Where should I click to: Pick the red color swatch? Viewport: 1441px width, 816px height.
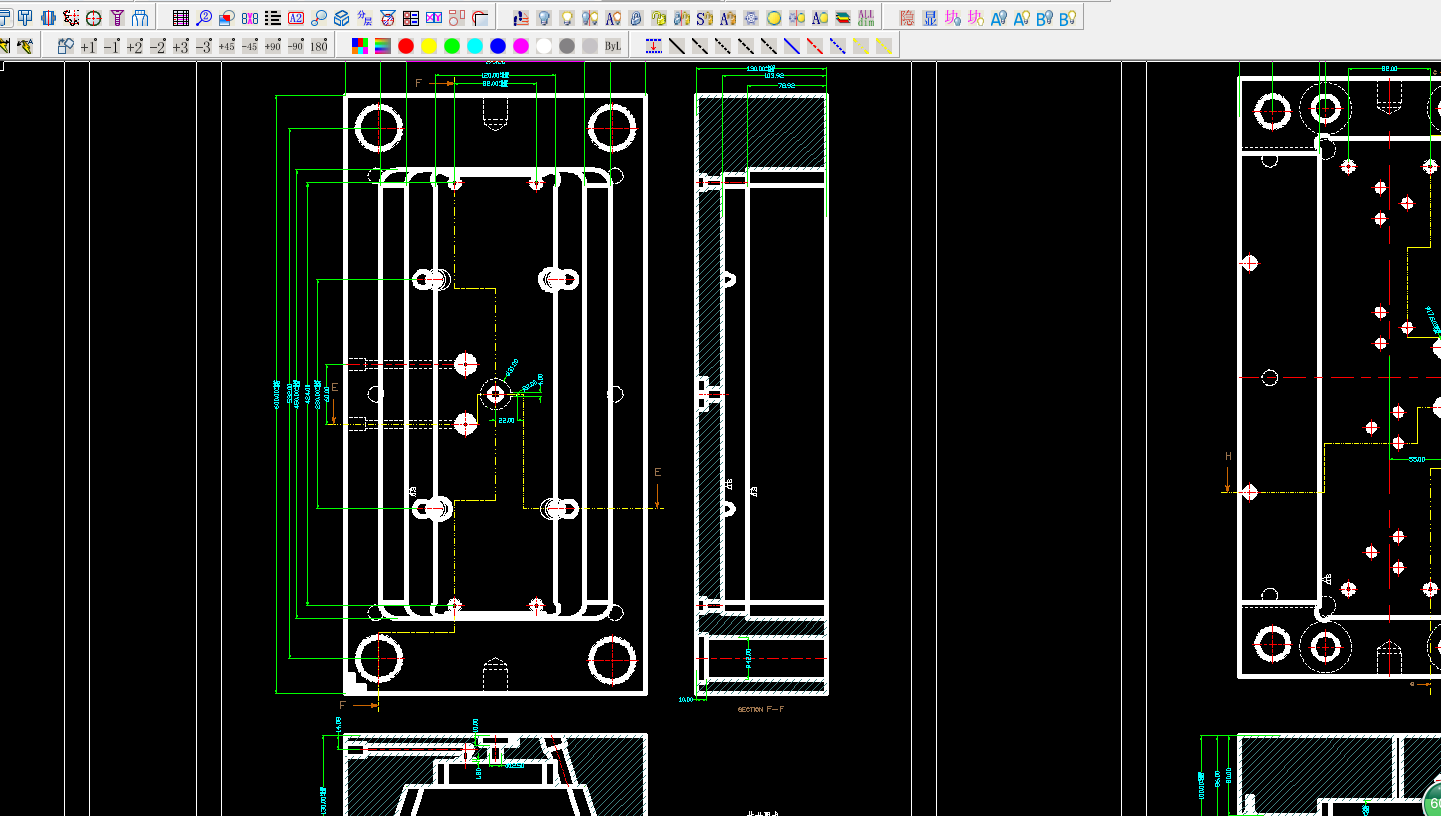click(x=406, y=46)
